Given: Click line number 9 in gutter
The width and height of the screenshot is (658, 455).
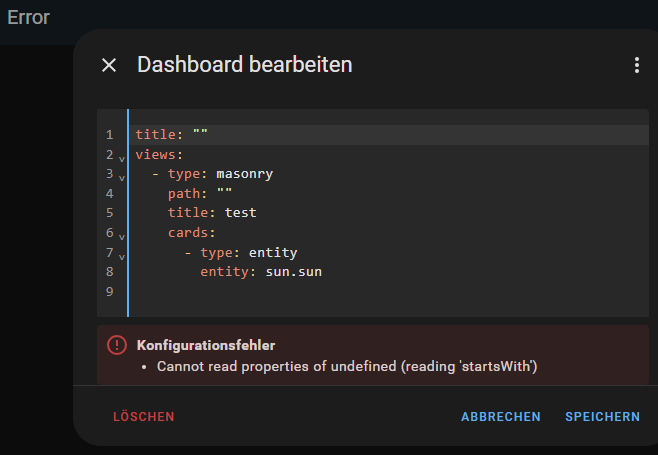Looking at the screenshot, I should click(109, 291).
